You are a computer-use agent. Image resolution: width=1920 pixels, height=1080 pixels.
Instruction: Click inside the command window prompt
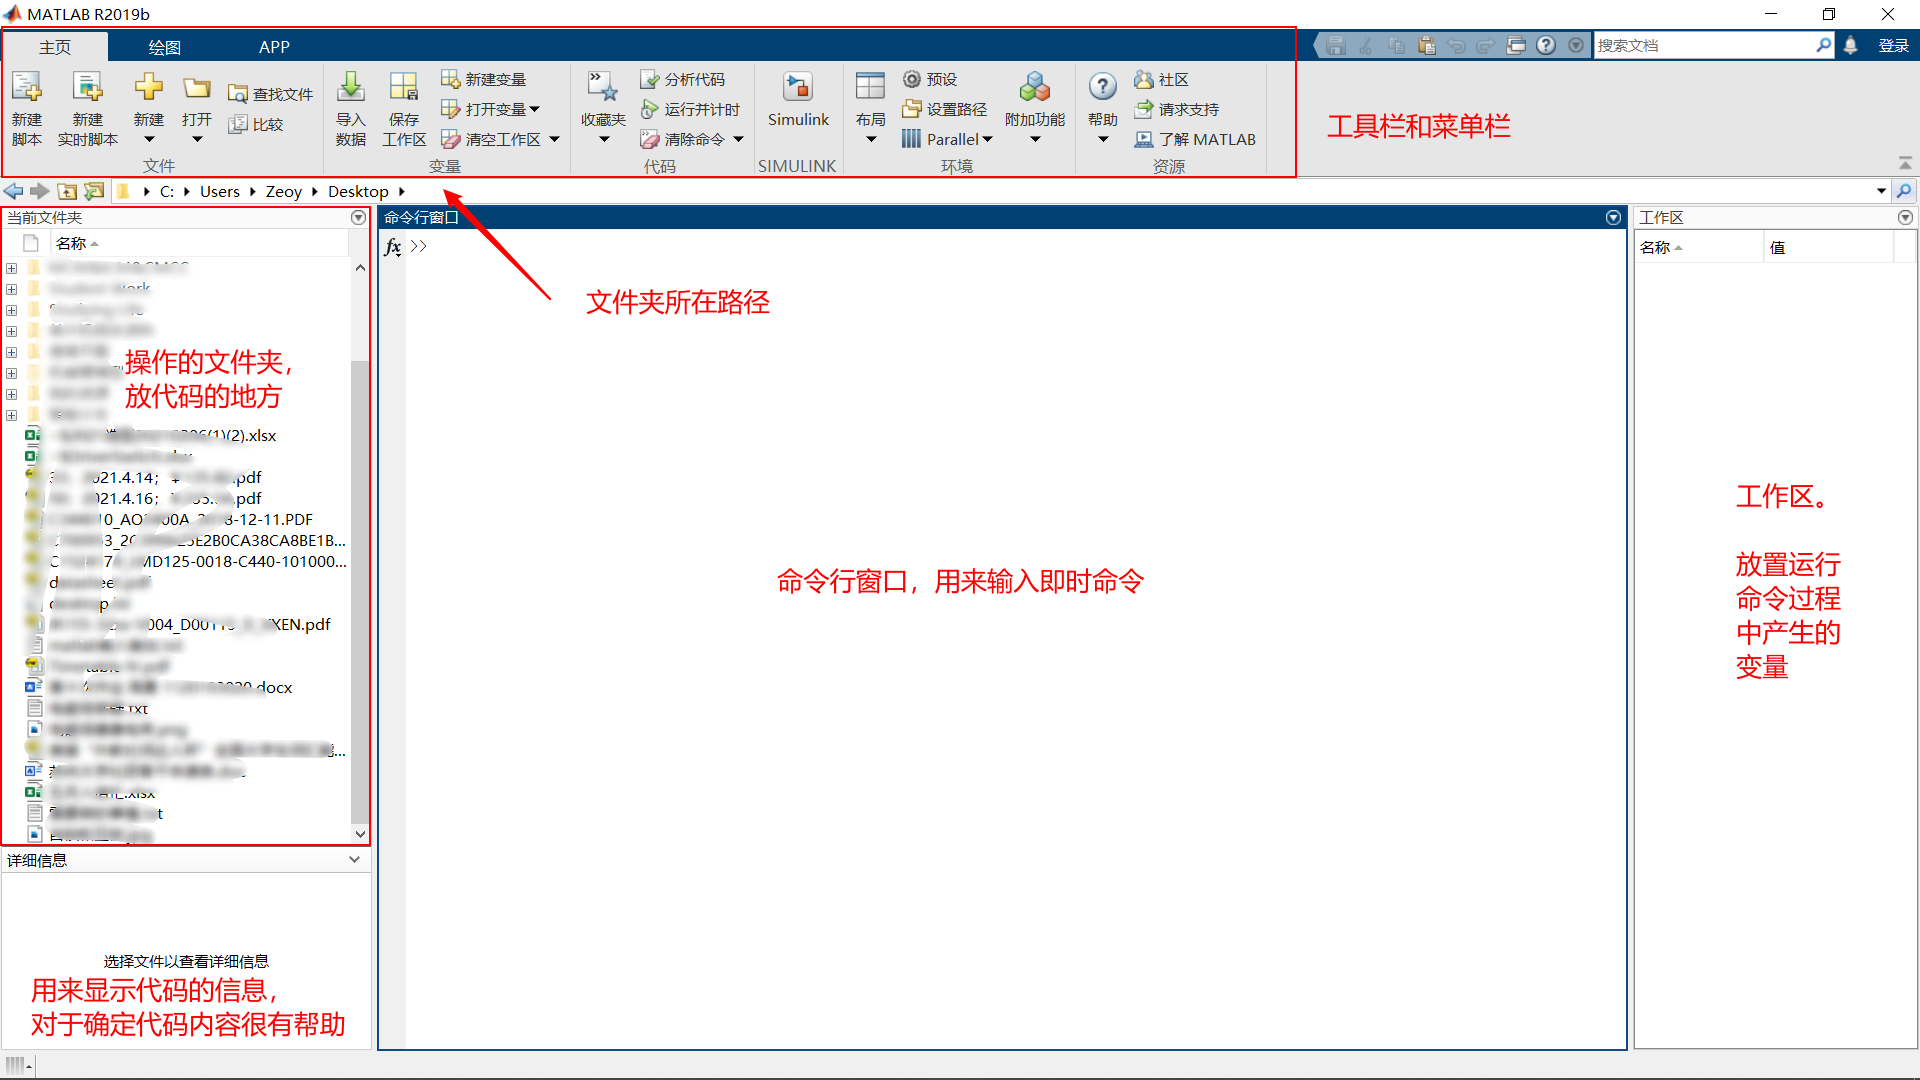coord(1015,247)
